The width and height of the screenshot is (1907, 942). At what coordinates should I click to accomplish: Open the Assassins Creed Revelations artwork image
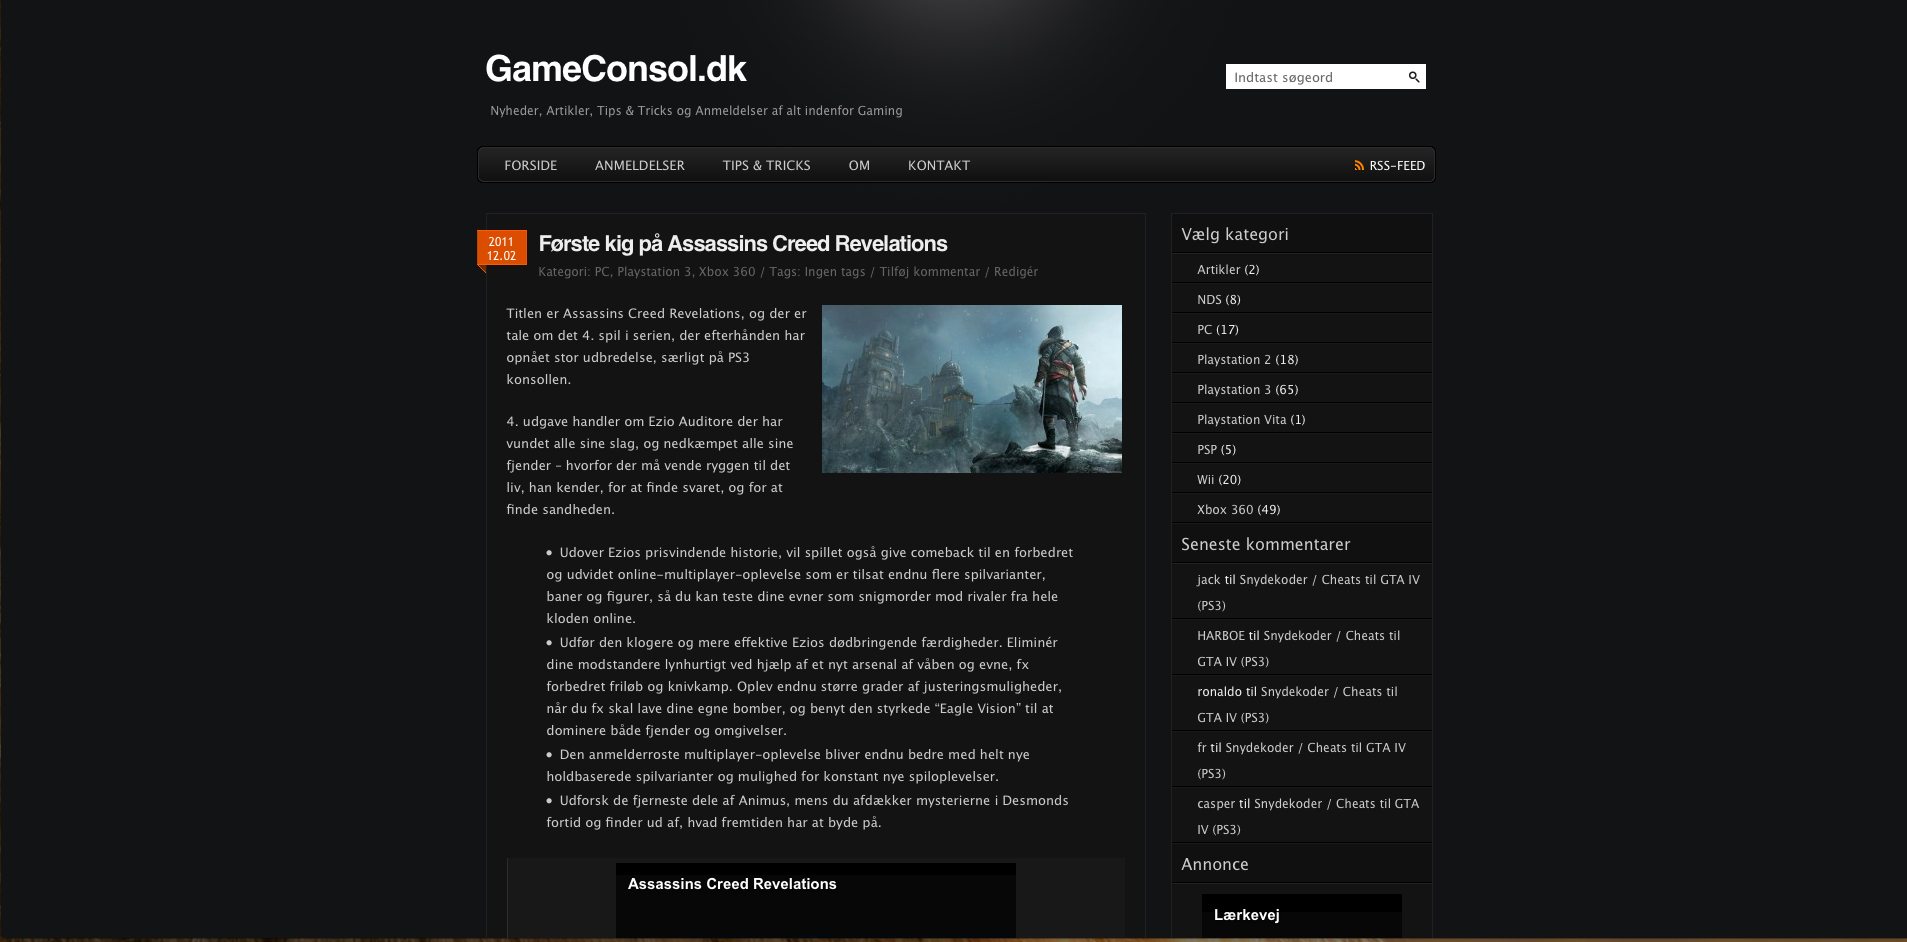point(972,389)
